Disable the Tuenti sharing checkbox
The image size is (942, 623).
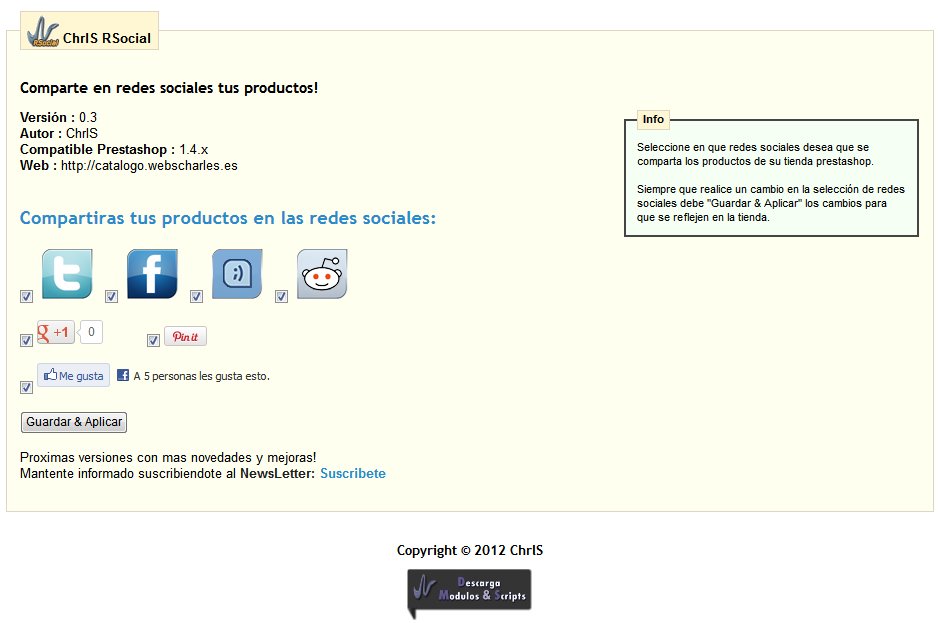(196, 296)
